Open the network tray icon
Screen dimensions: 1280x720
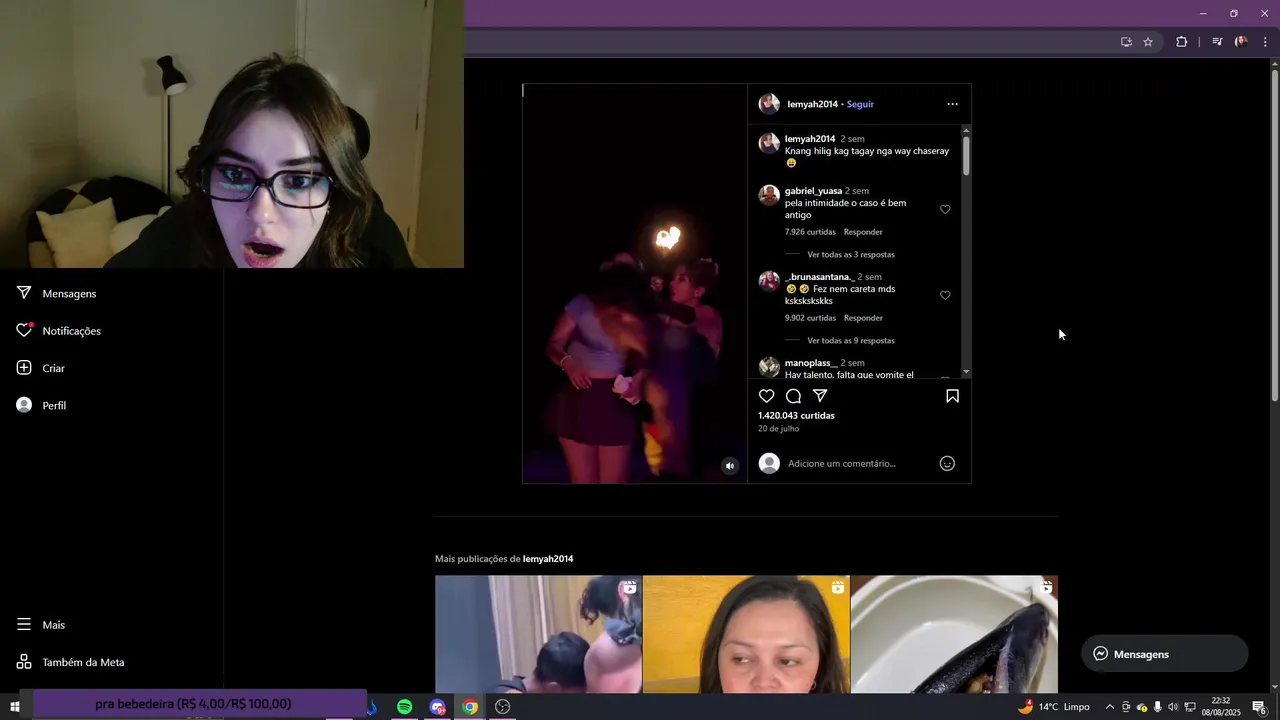coord(1190,707)
